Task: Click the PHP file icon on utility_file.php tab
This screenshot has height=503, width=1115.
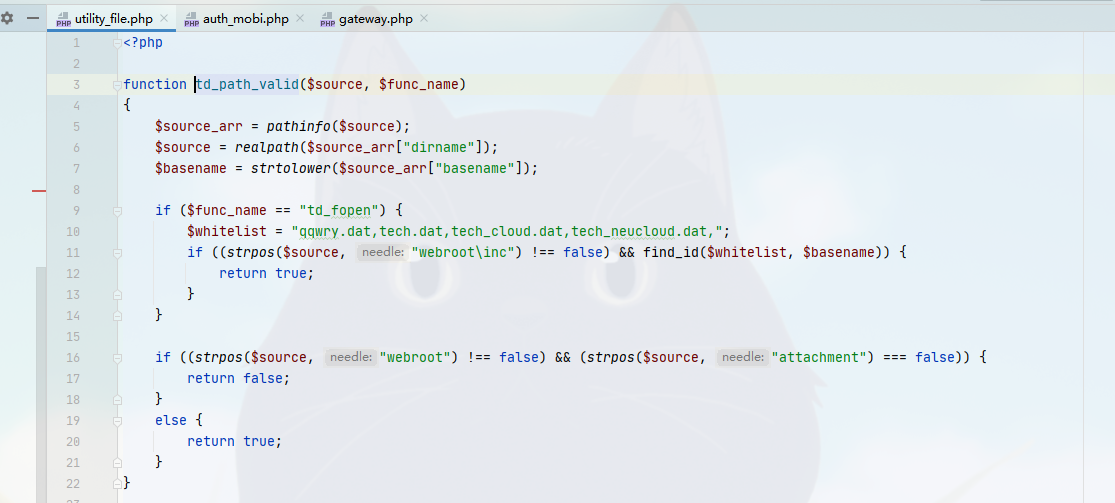Action: [63, 19]
